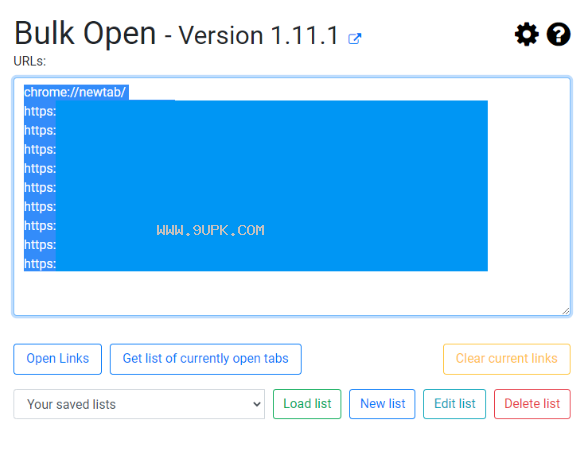Image resolution: width=586 pixels, height=465 pixels.
Task: Click empty area below URLs in textarea
Action: pyautogui.click(x=292, y=292)
